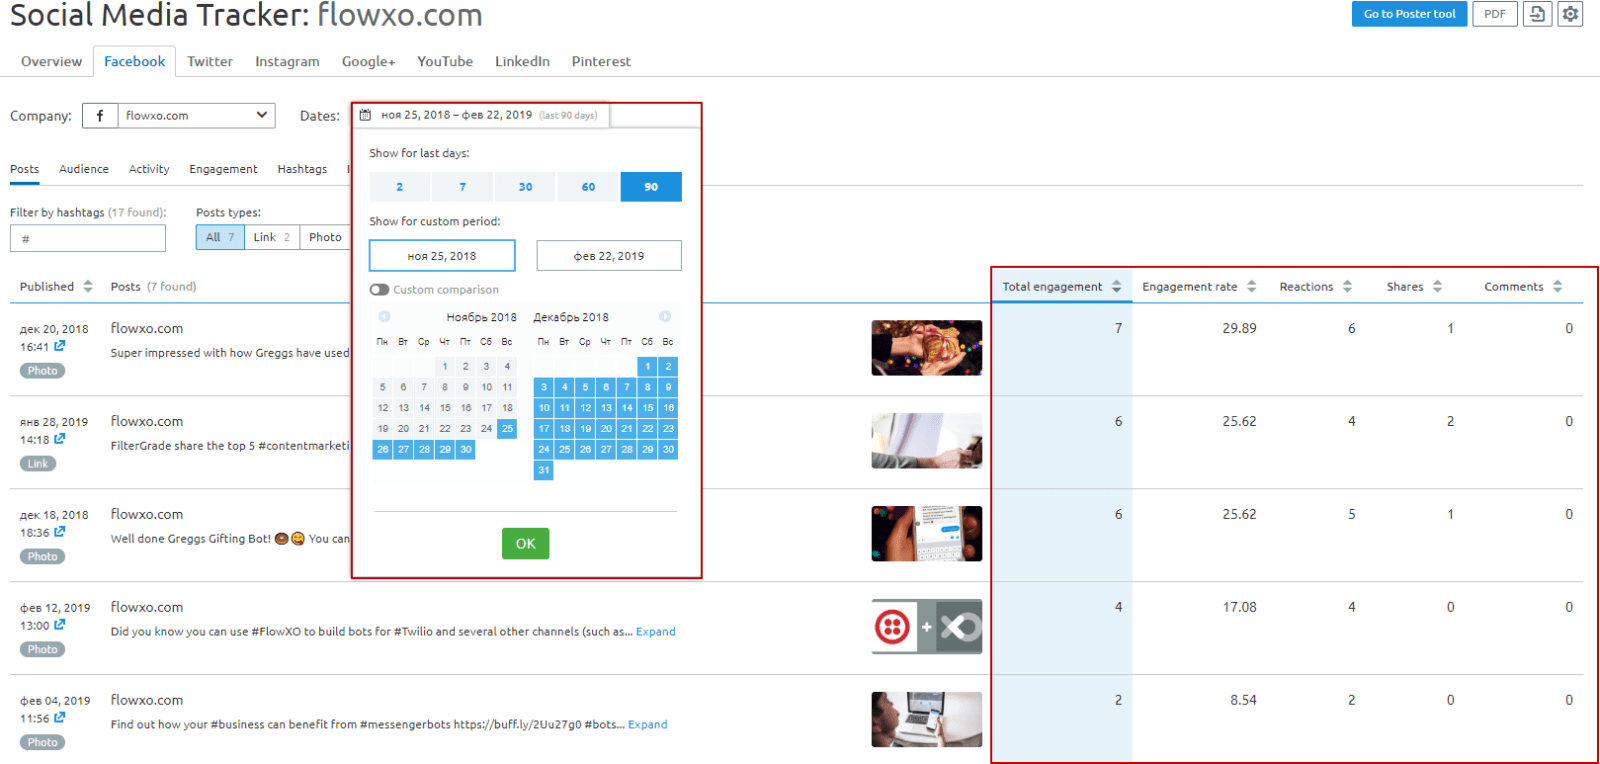Open the thumbnail for the дек 18, 2018 post
The height and width of the screenshot is (764, 1600).
click(927, 534)
